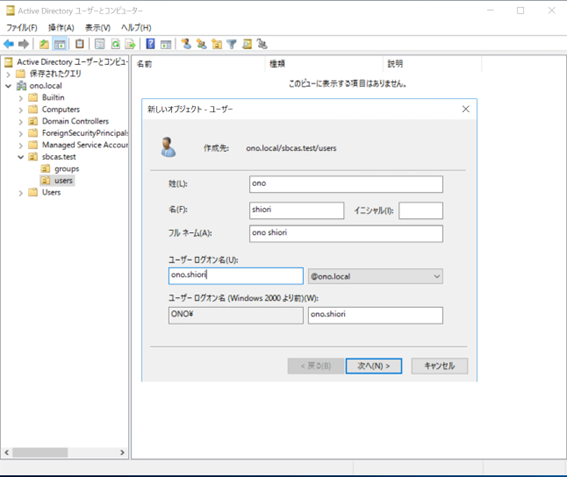Viewport: 567px width, 477px height.
Task: Click the horizontal scrollbar in tree pane
Action: (x=64, y=452)
